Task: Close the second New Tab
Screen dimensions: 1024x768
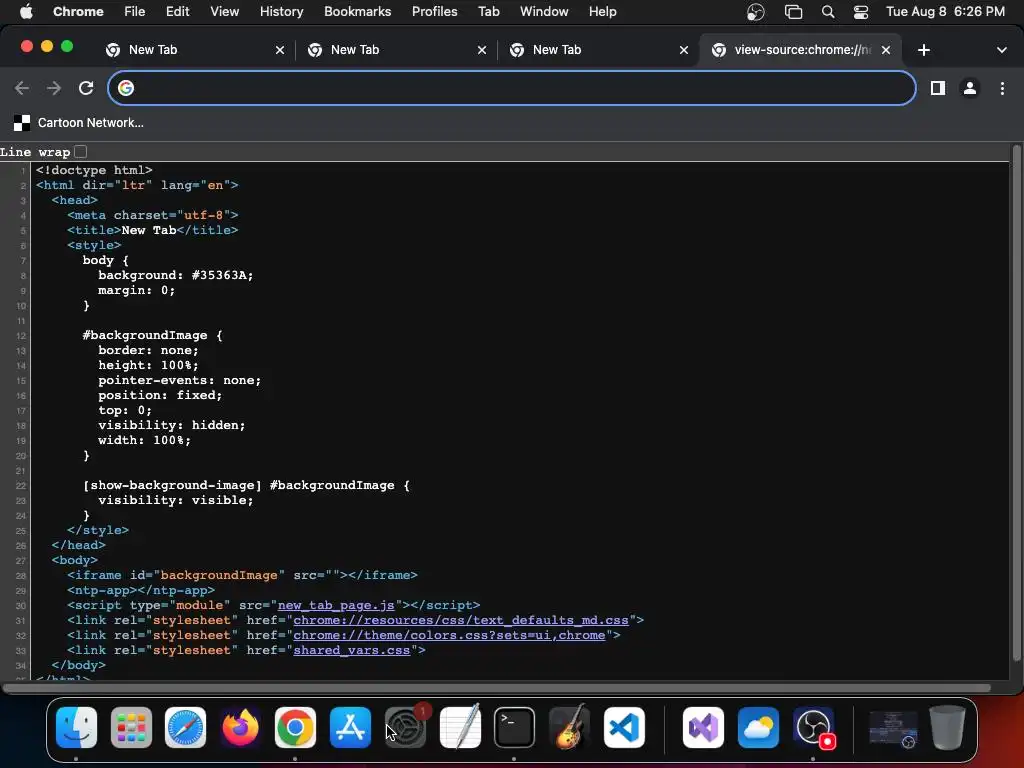Action: coord(482,50)
